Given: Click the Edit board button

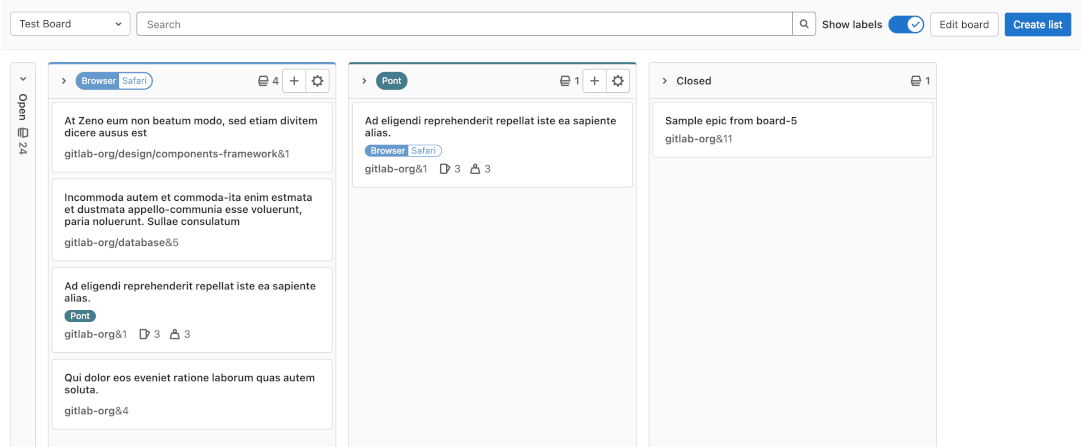Looking at the screenshot, I should [x=964, y=24].
